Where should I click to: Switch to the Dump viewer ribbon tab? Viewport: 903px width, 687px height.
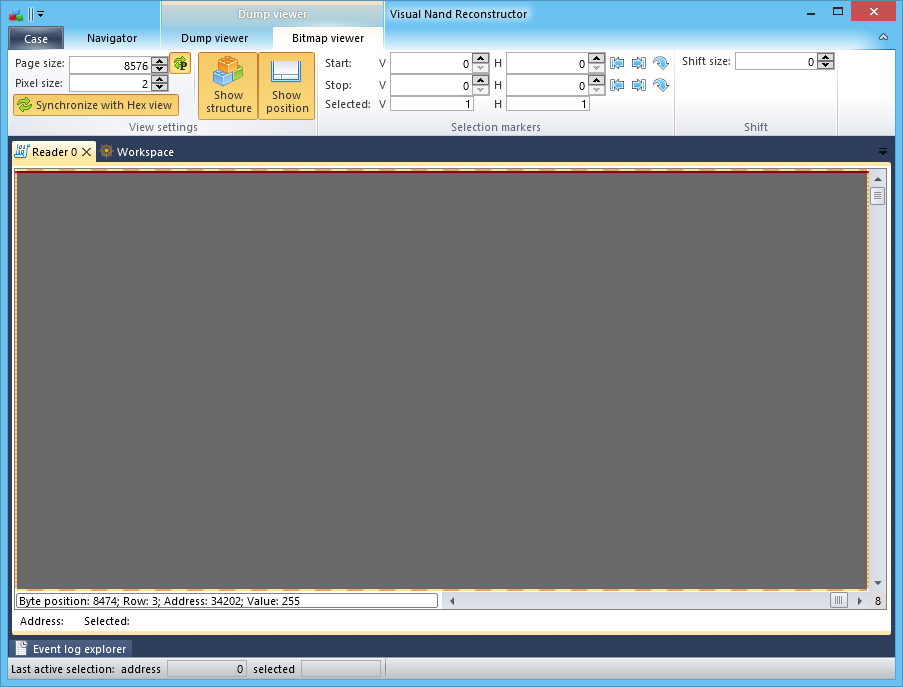pos(214,38)
